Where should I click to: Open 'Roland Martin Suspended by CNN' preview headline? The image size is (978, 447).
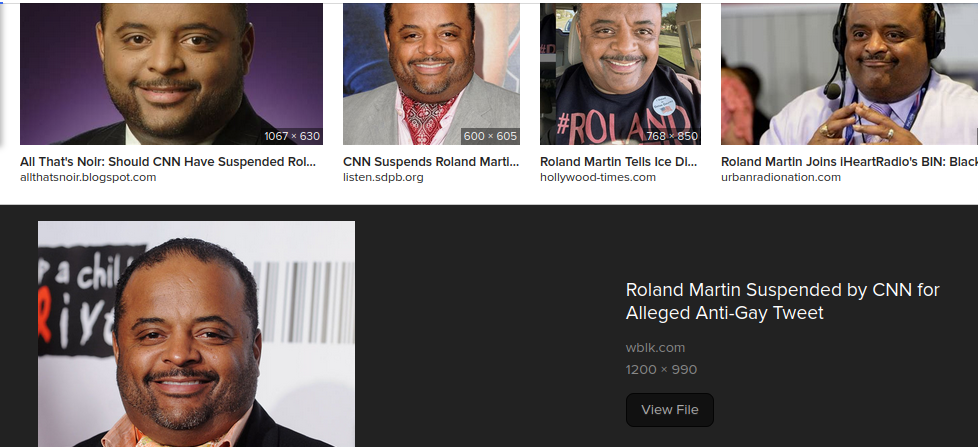pos(782,301)
